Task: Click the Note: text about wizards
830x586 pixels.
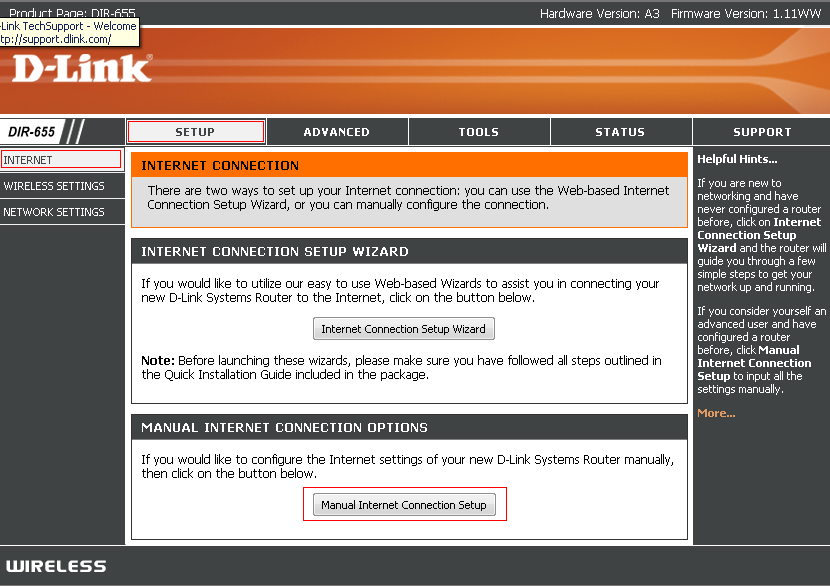Action: [401, 367]
